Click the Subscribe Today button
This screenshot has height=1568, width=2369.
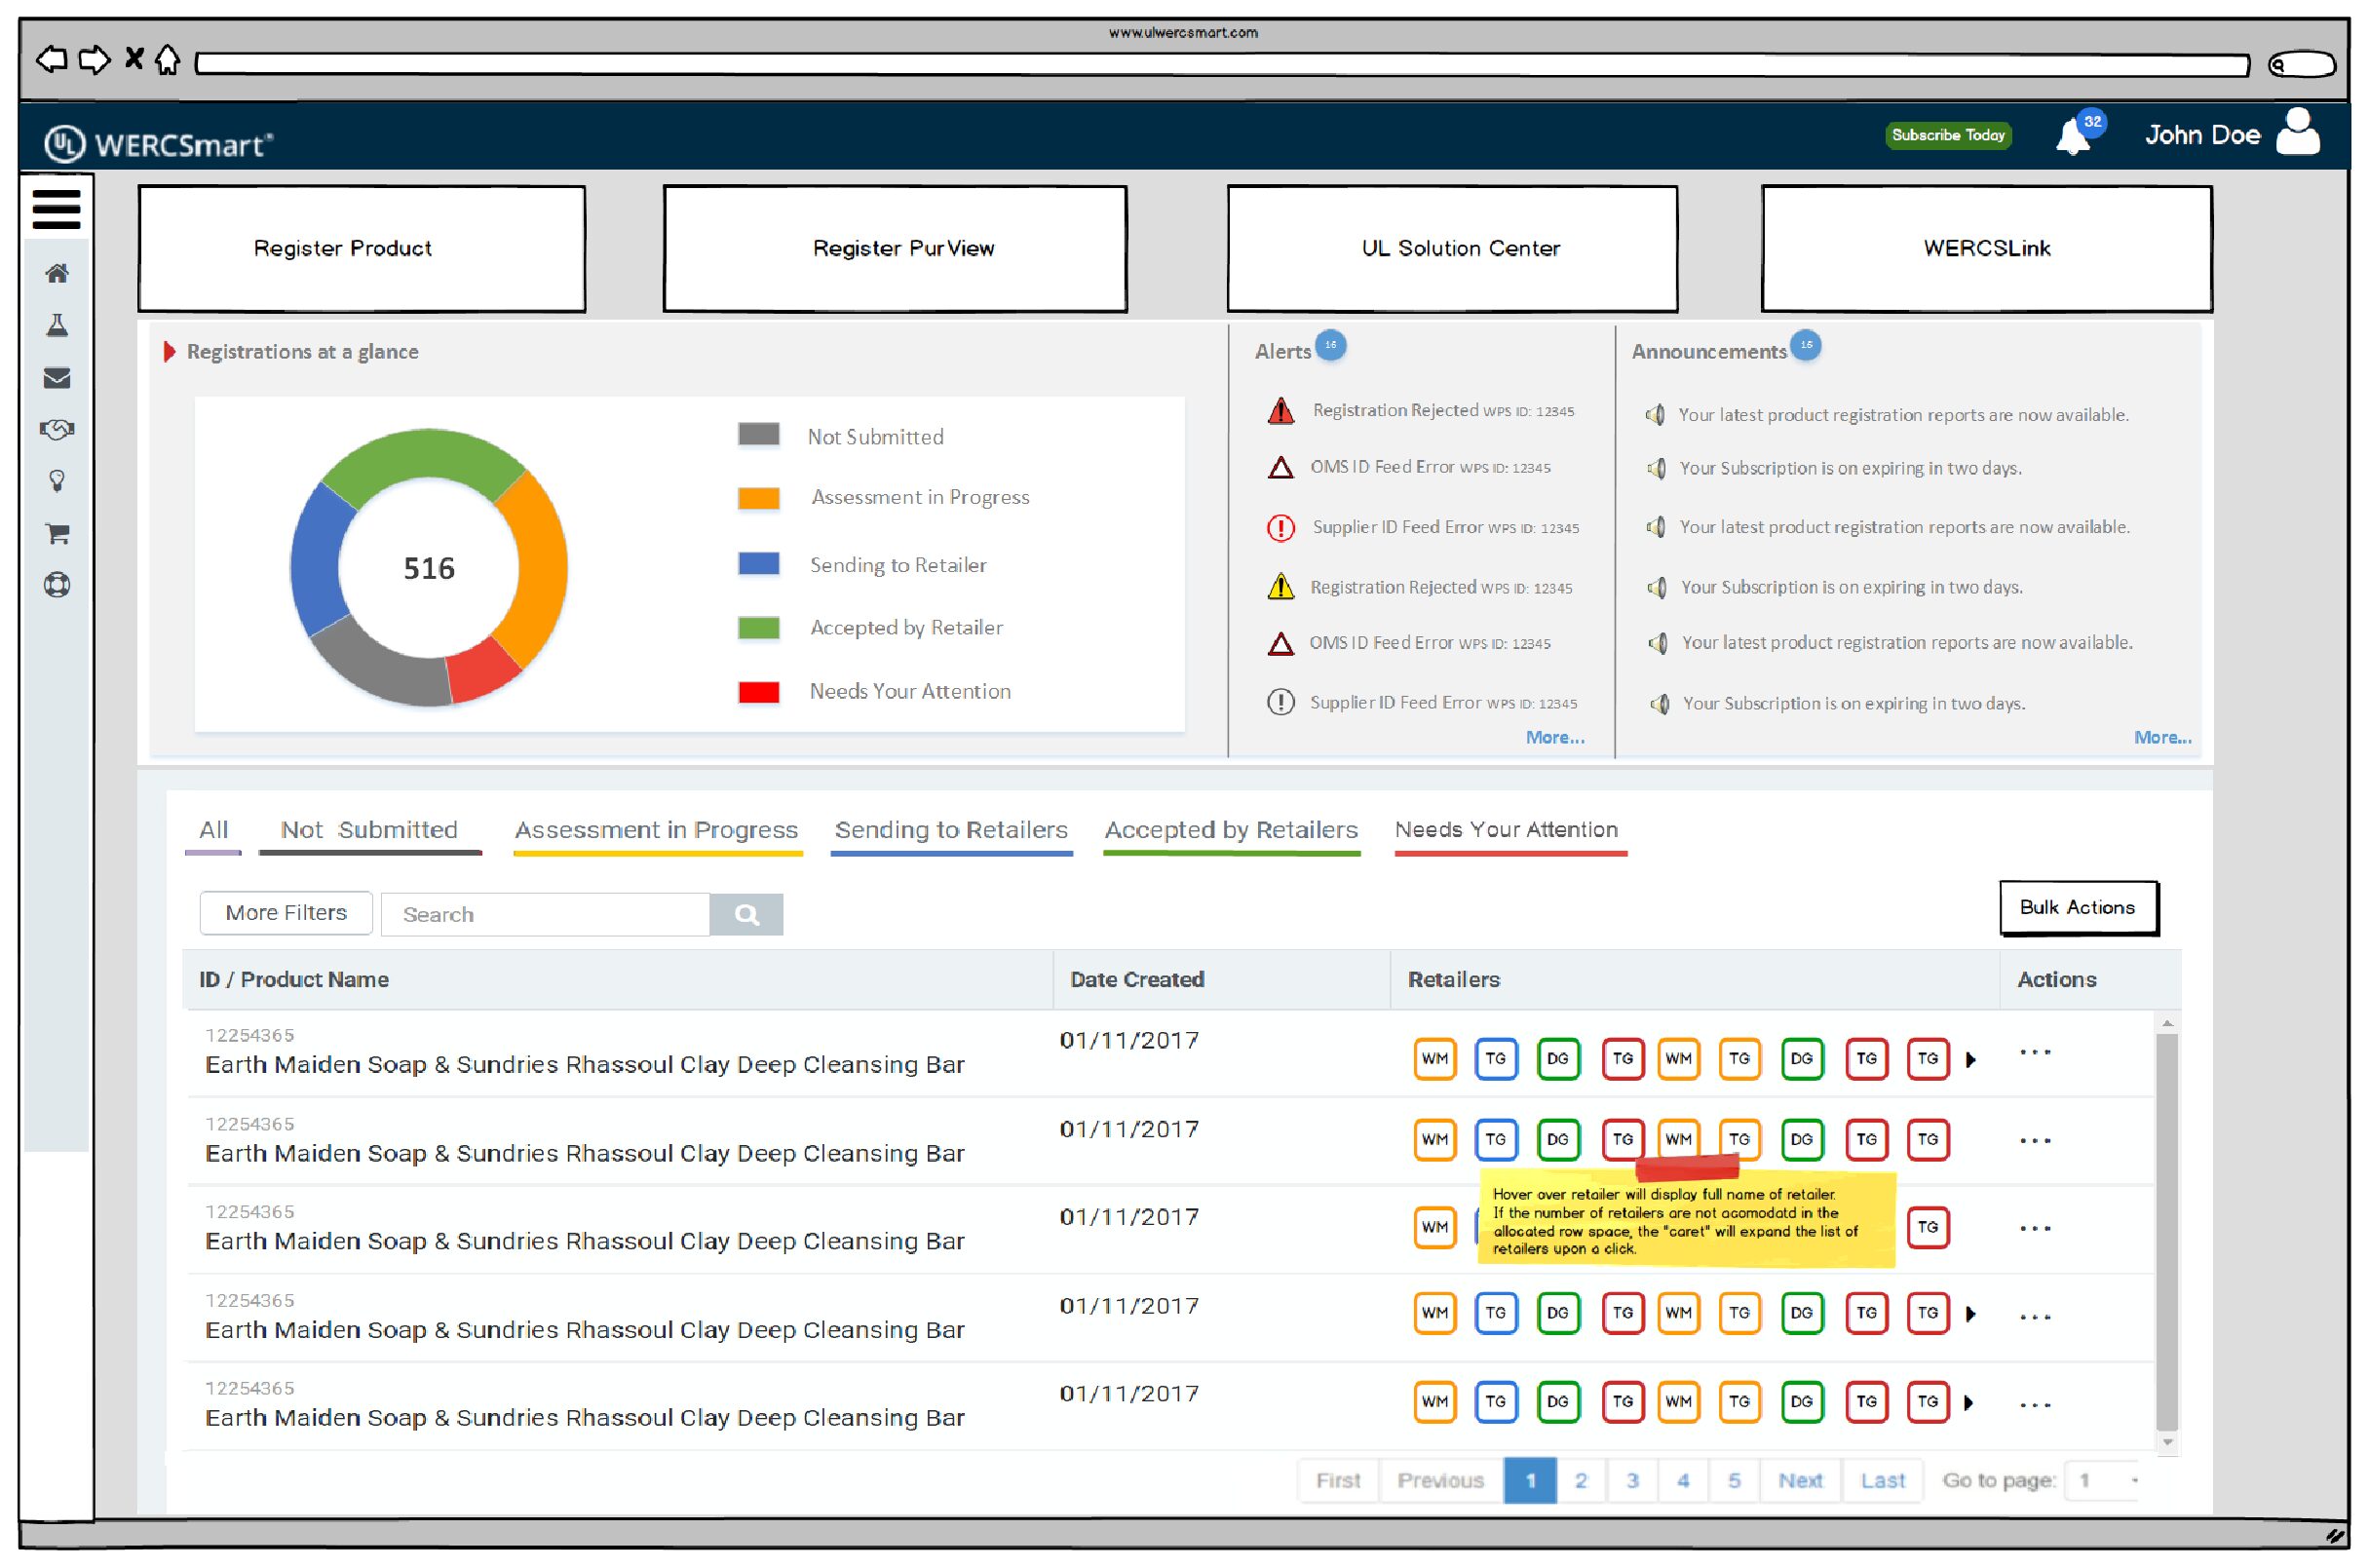(1948, 135)
